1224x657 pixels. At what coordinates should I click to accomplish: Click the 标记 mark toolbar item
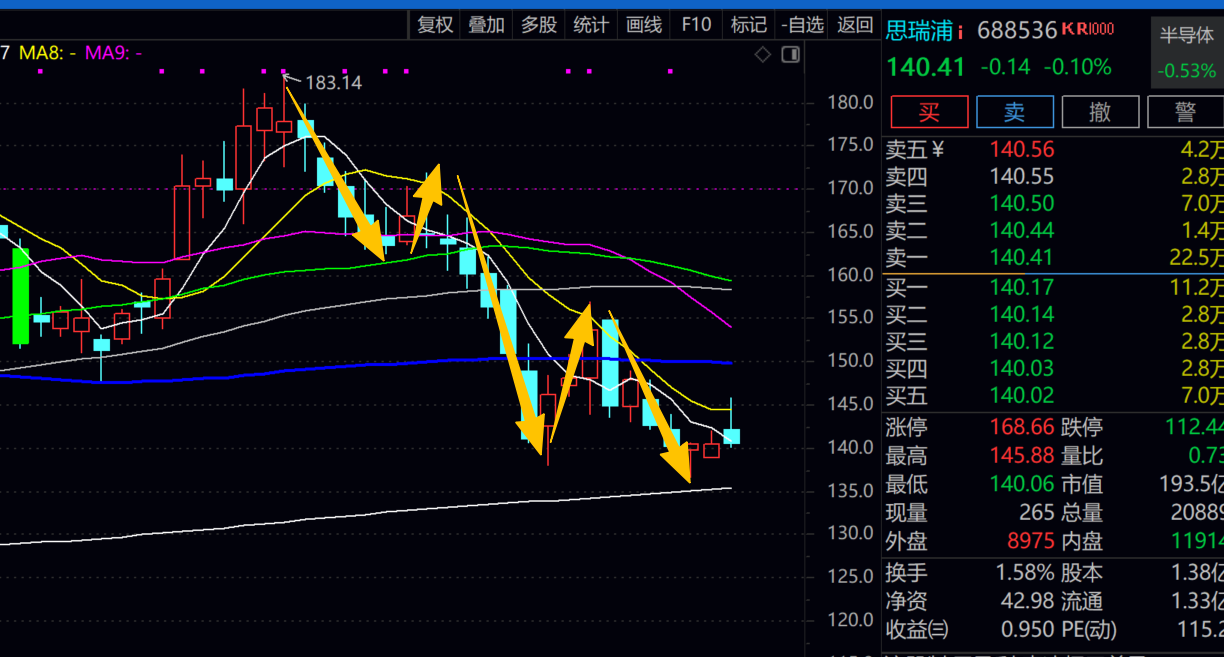748,25
